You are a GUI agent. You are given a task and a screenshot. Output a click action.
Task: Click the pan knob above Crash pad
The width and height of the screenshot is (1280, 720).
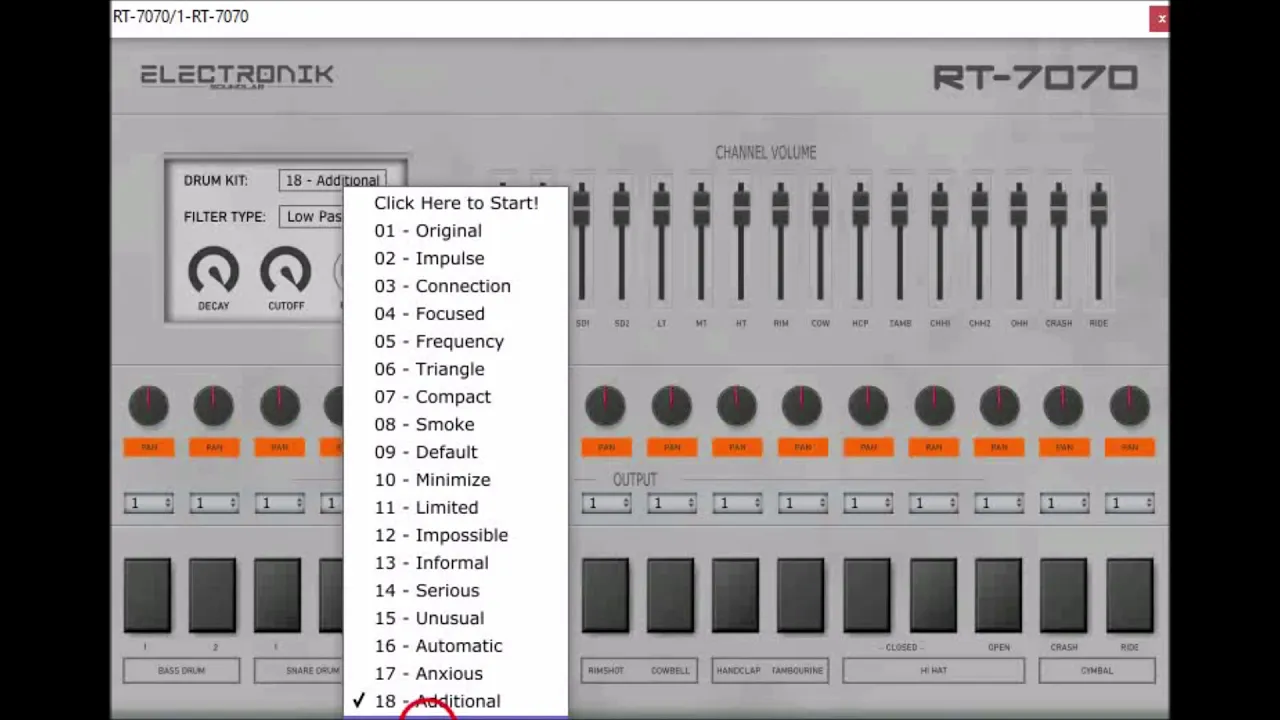(1063, 406)
